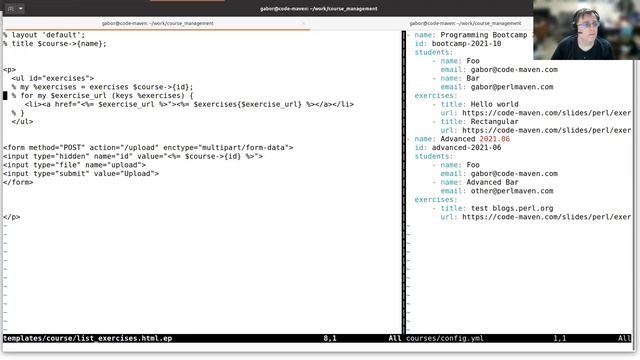Click the closing </p> tag line
640x360 pixels.
tap(11, 217)
